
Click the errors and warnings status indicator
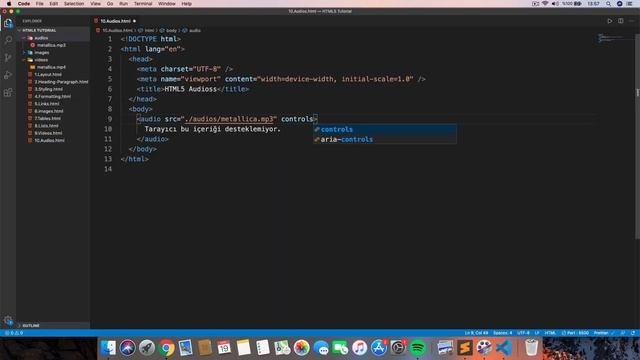(14, 333)
